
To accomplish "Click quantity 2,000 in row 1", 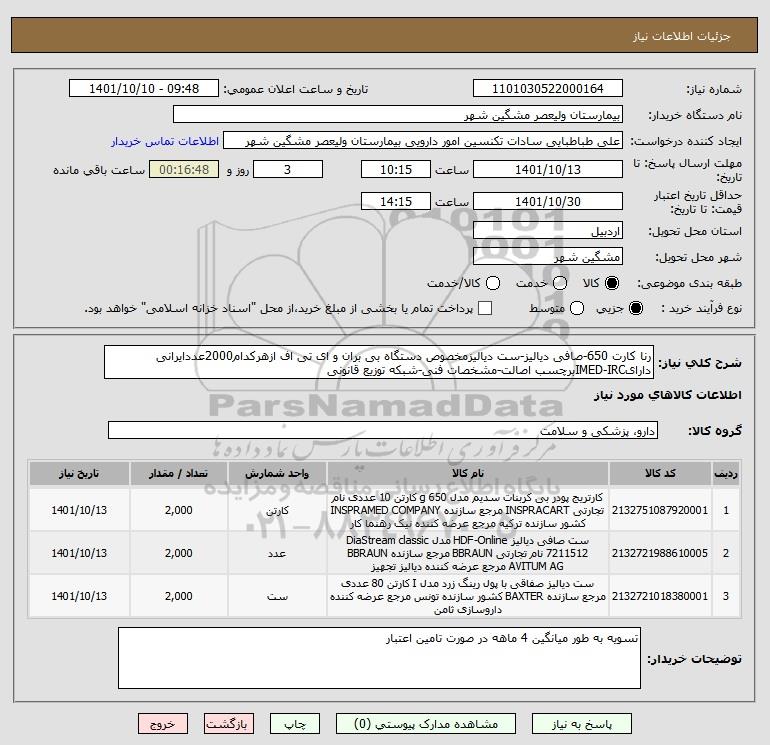I will (179, 510).
